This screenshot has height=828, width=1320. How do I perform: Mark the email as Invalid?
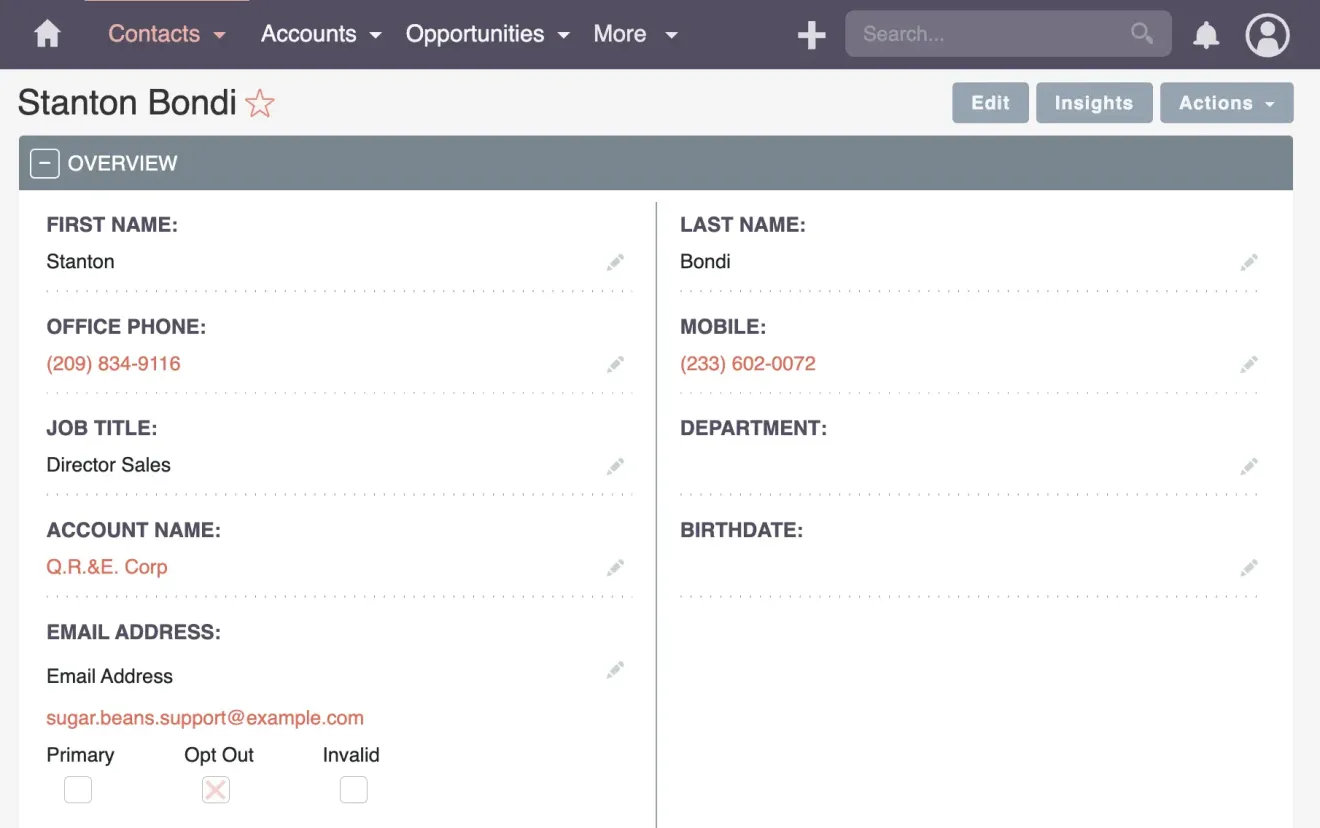[353, 789]
